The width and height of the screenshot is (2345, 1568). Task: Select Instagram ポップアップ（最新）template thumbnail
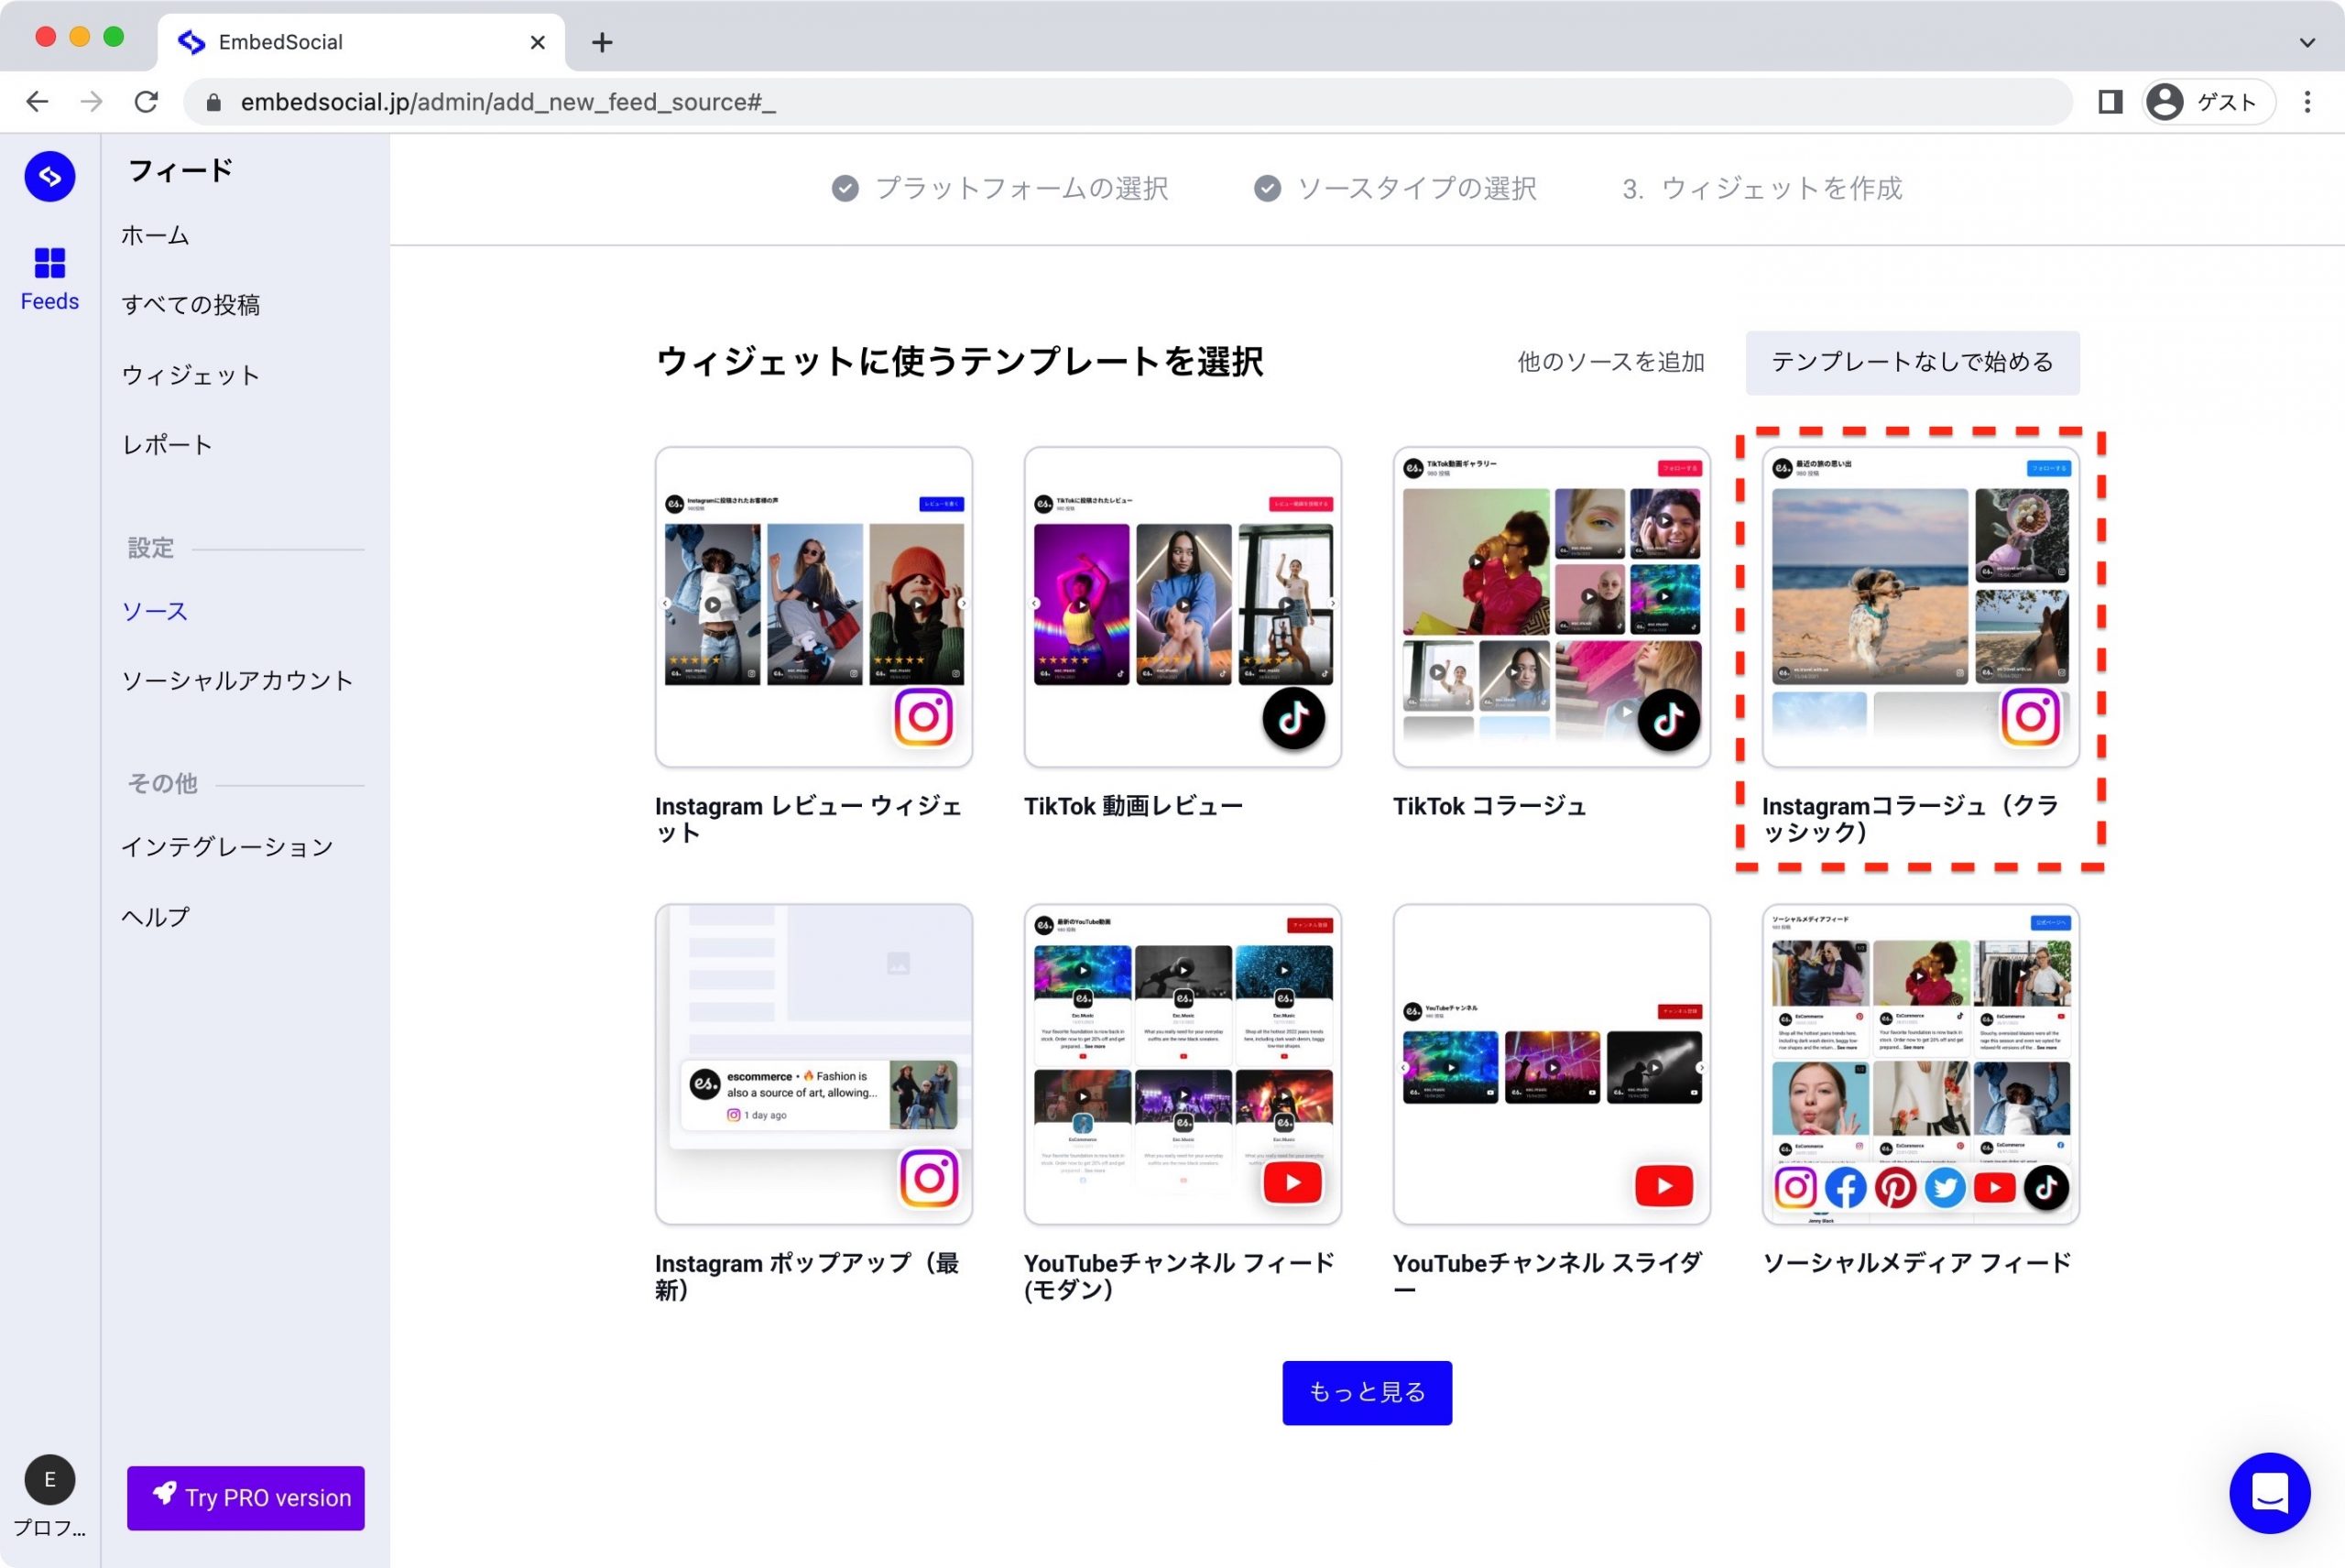pyautogui.click(x=813, y=1064)
